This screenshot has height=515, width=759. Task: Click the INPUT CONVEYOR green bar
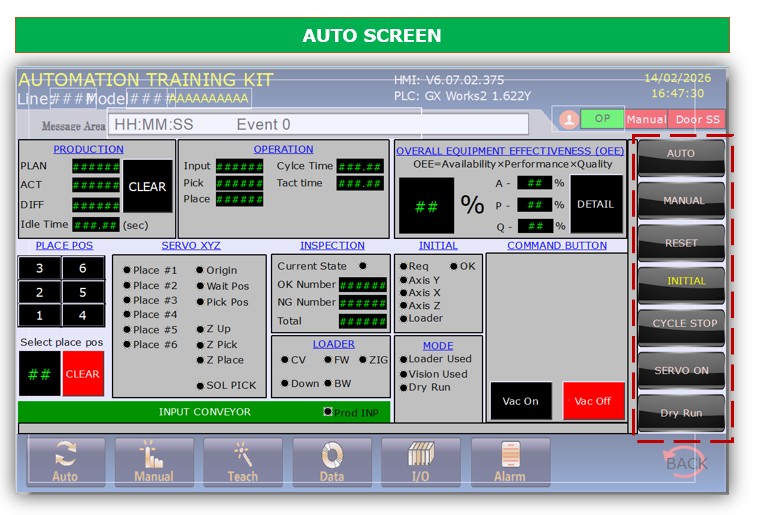(x=204, y=412)
